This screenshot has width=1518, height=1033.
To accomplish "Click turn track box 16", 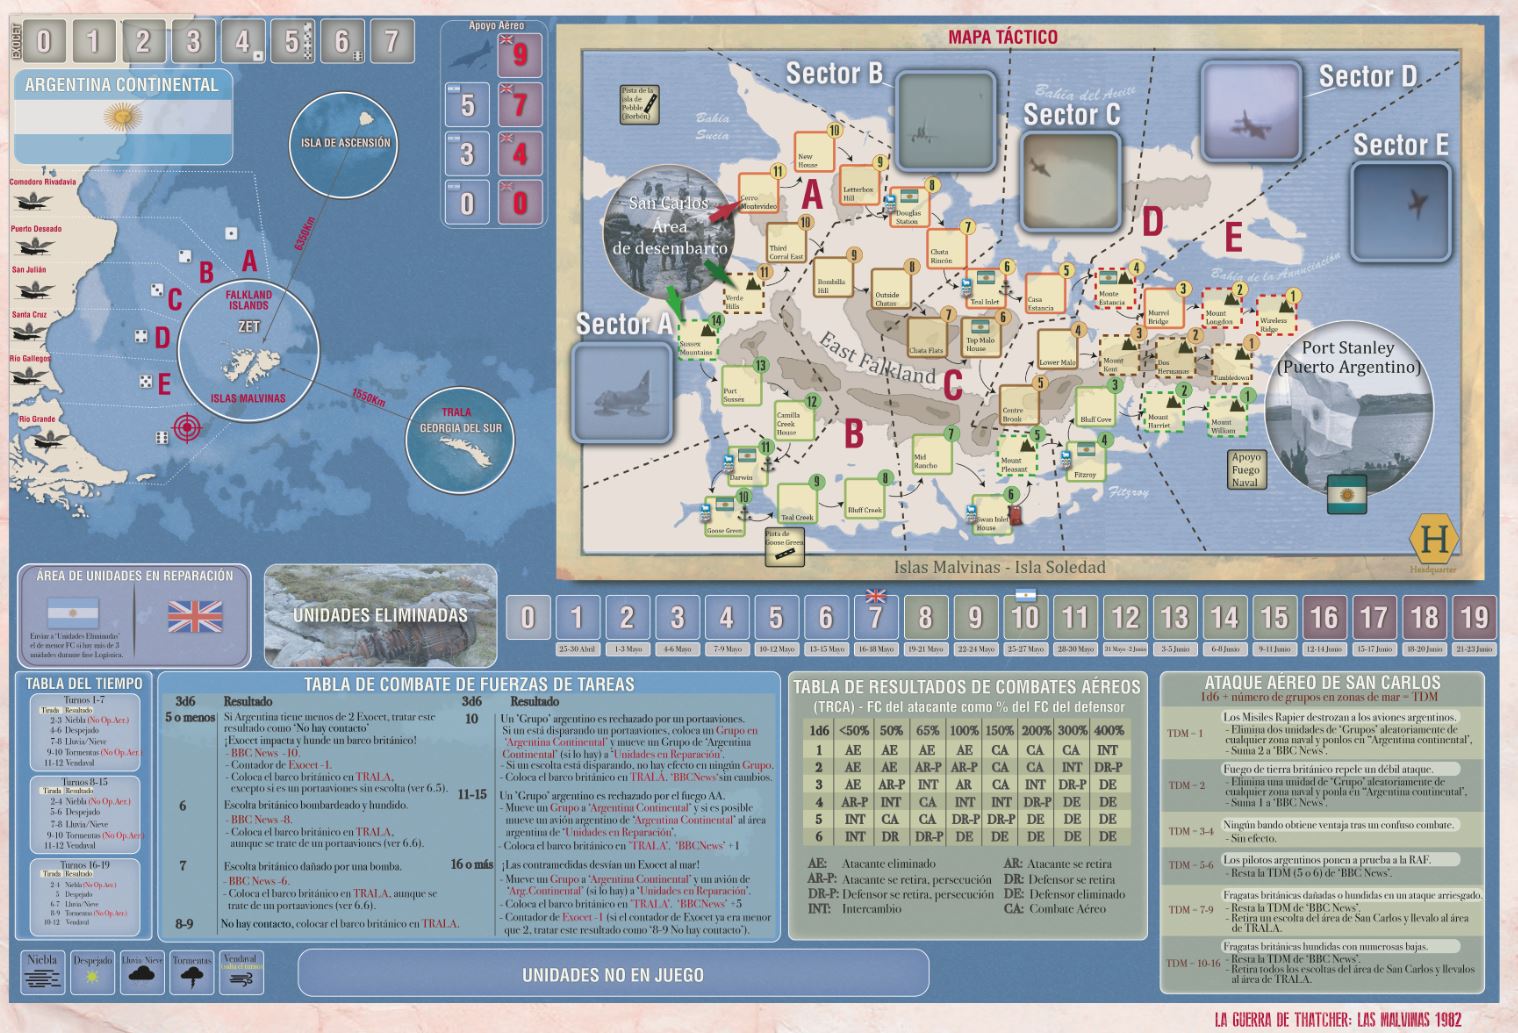I will (x=1324, y=617).
